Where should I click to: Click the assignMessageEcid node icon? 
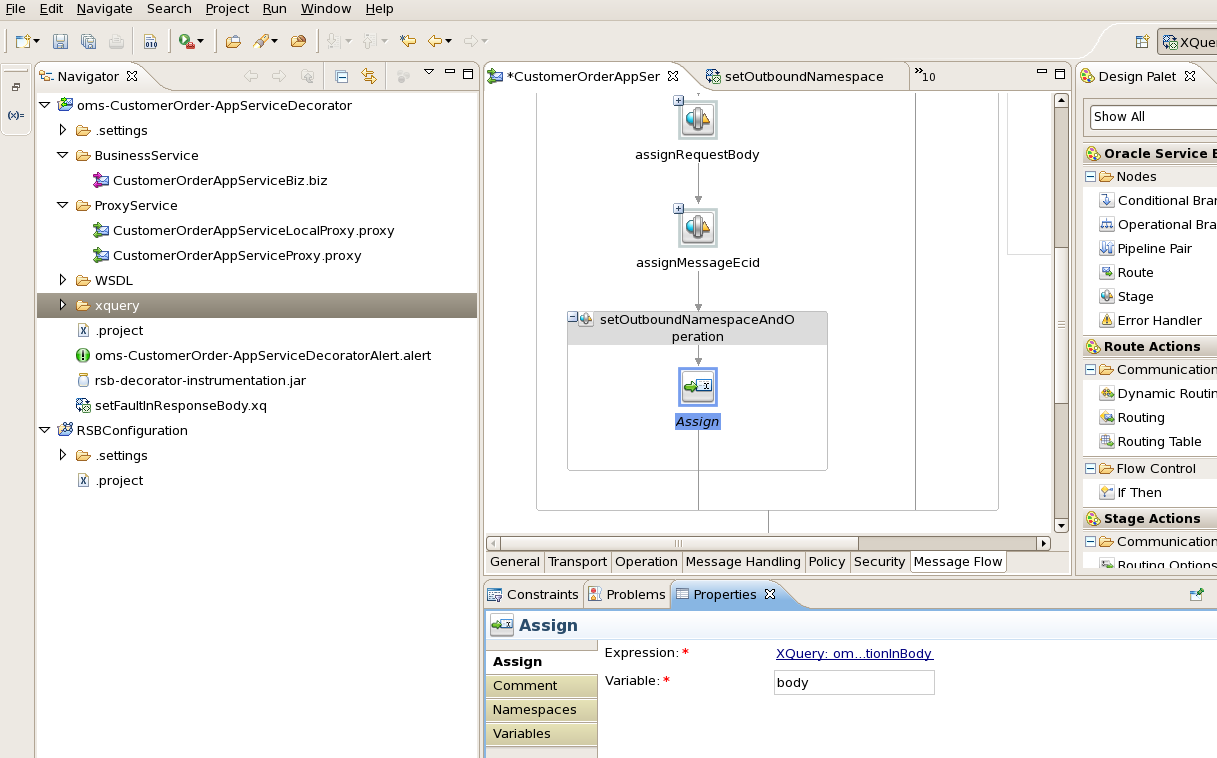point(697,228)
